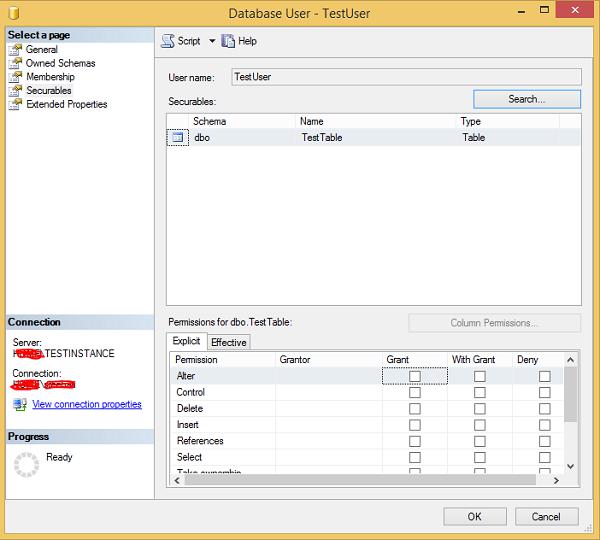Viewport: 600px width, 540px height.
Task: Check Grant for Select permission
Action: point(415,457)
